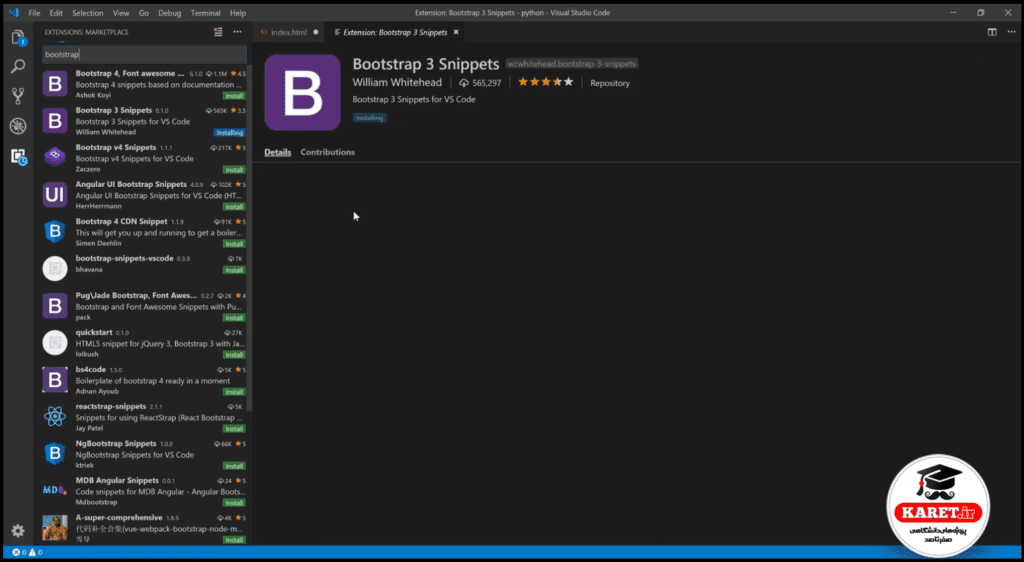This screenshot has width=1024, height=562.
Task: Install the quickstart extension
Action: (234, 354)
